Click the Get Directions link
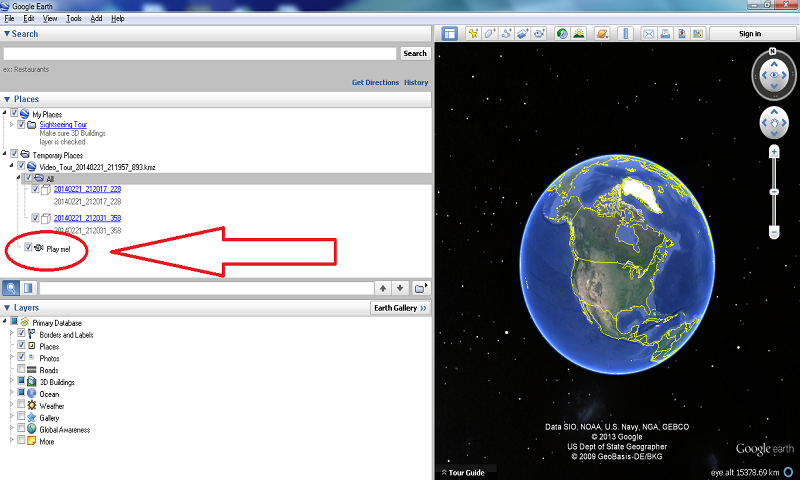 tap(375, 82)
